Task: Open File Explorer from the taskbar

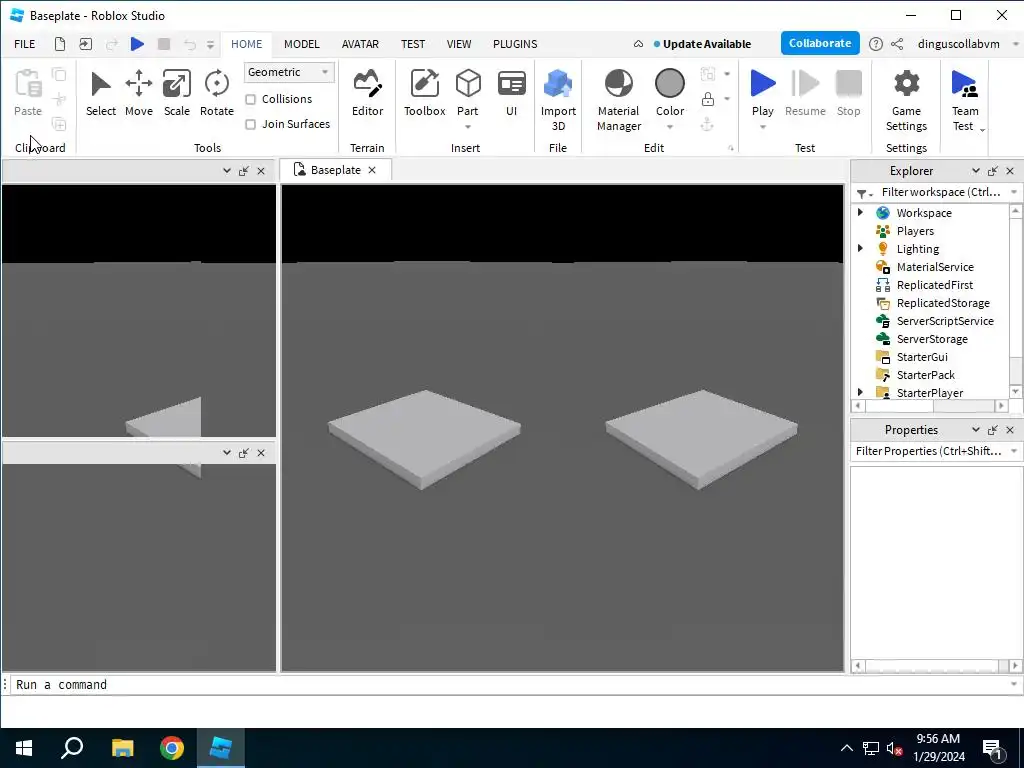Action: [x=122, y=748]
